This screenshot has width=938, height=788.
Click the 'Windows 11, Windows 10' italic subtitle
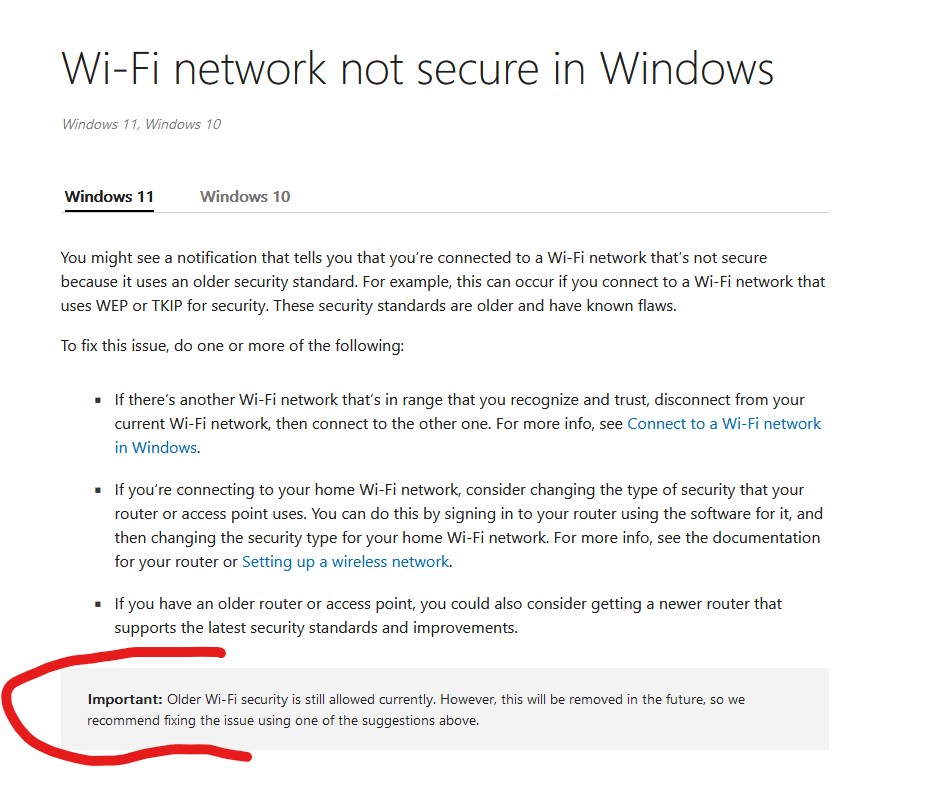point(141,124)
